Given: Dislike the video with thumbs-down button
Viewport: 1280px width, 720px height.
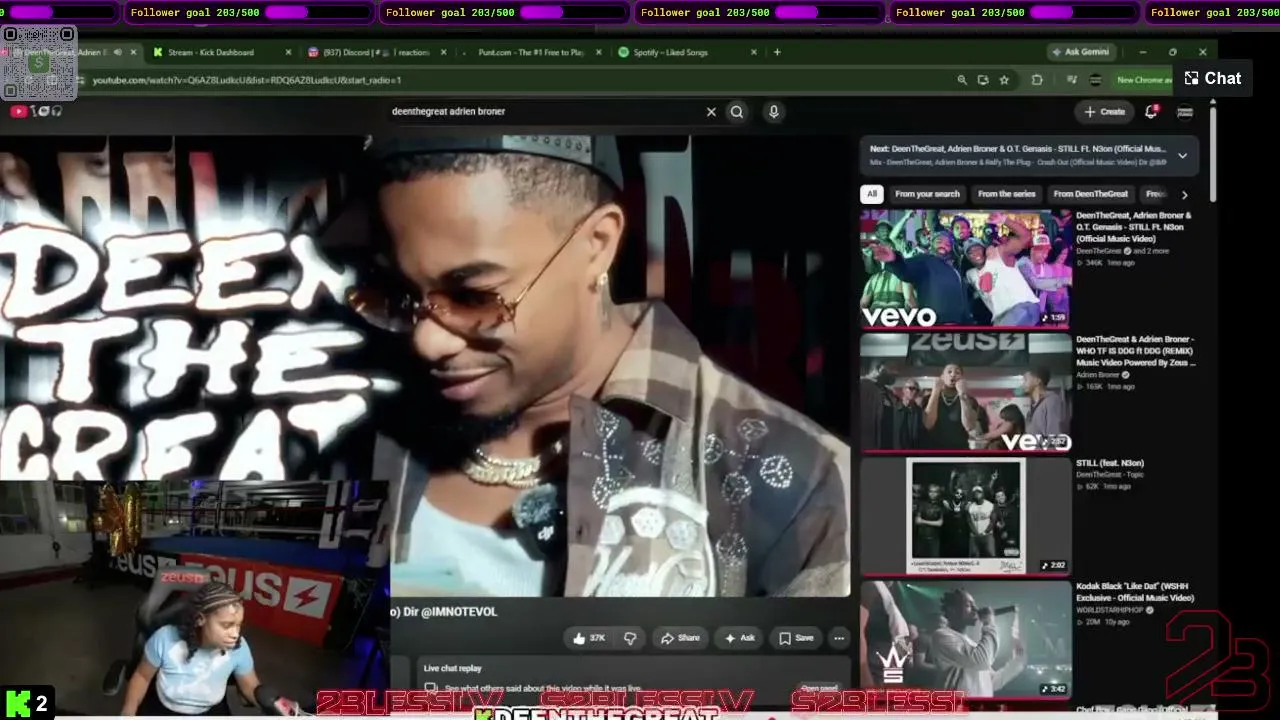Looking at the screenshot, I should (x=630, y=638).
